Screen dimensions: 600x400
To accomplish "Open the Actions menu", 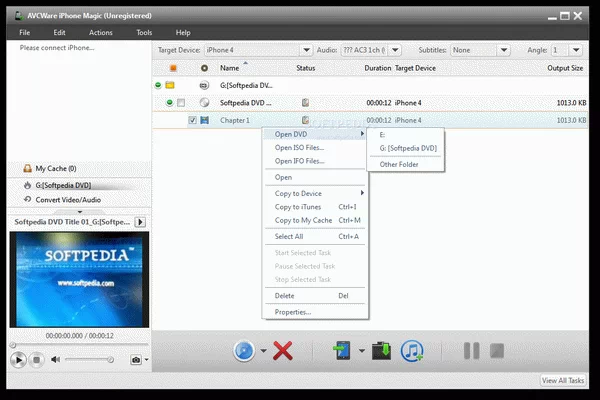I will pyautogui.click(x=100, y=33).
